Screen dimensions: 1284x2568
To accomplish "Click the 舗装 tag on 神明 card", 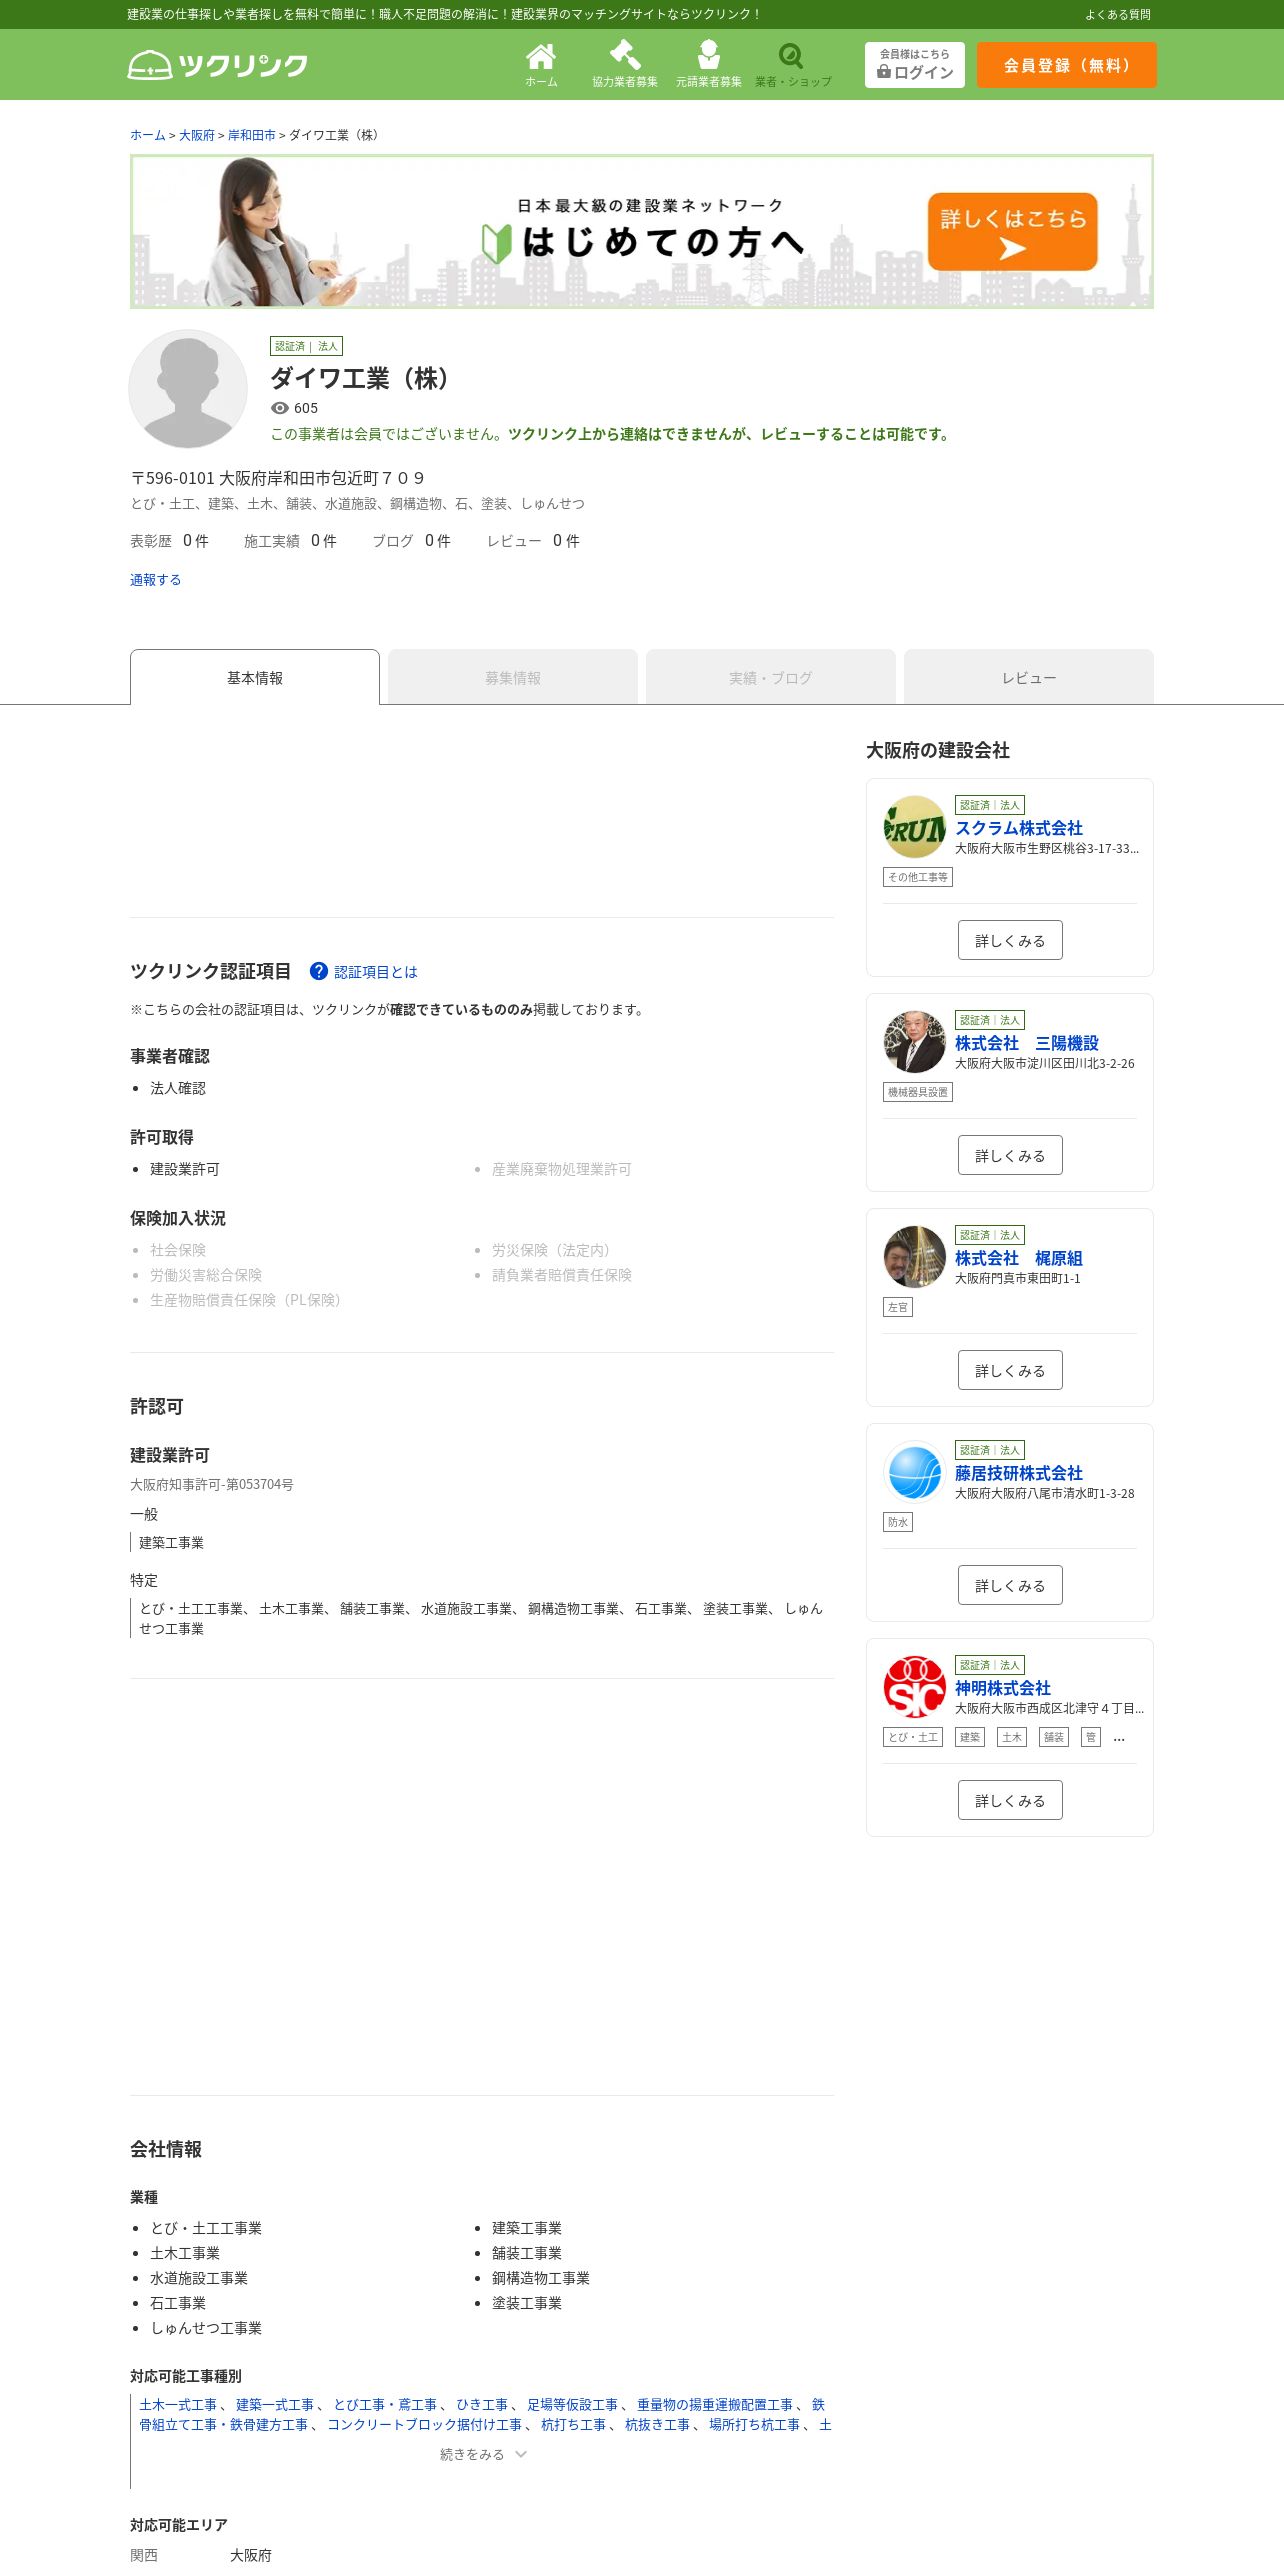I will click(1054, 1737).
